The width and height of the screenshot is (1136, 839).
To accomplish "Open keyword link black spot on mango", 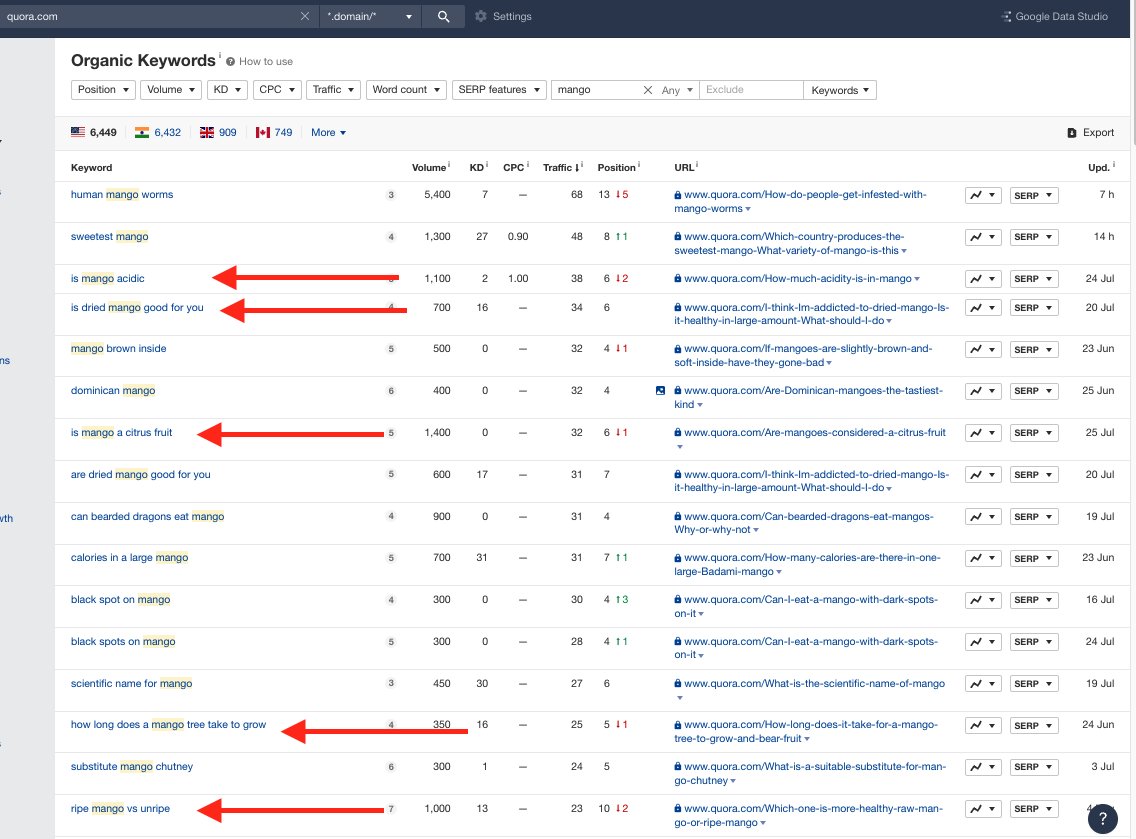I will (120, 599).
